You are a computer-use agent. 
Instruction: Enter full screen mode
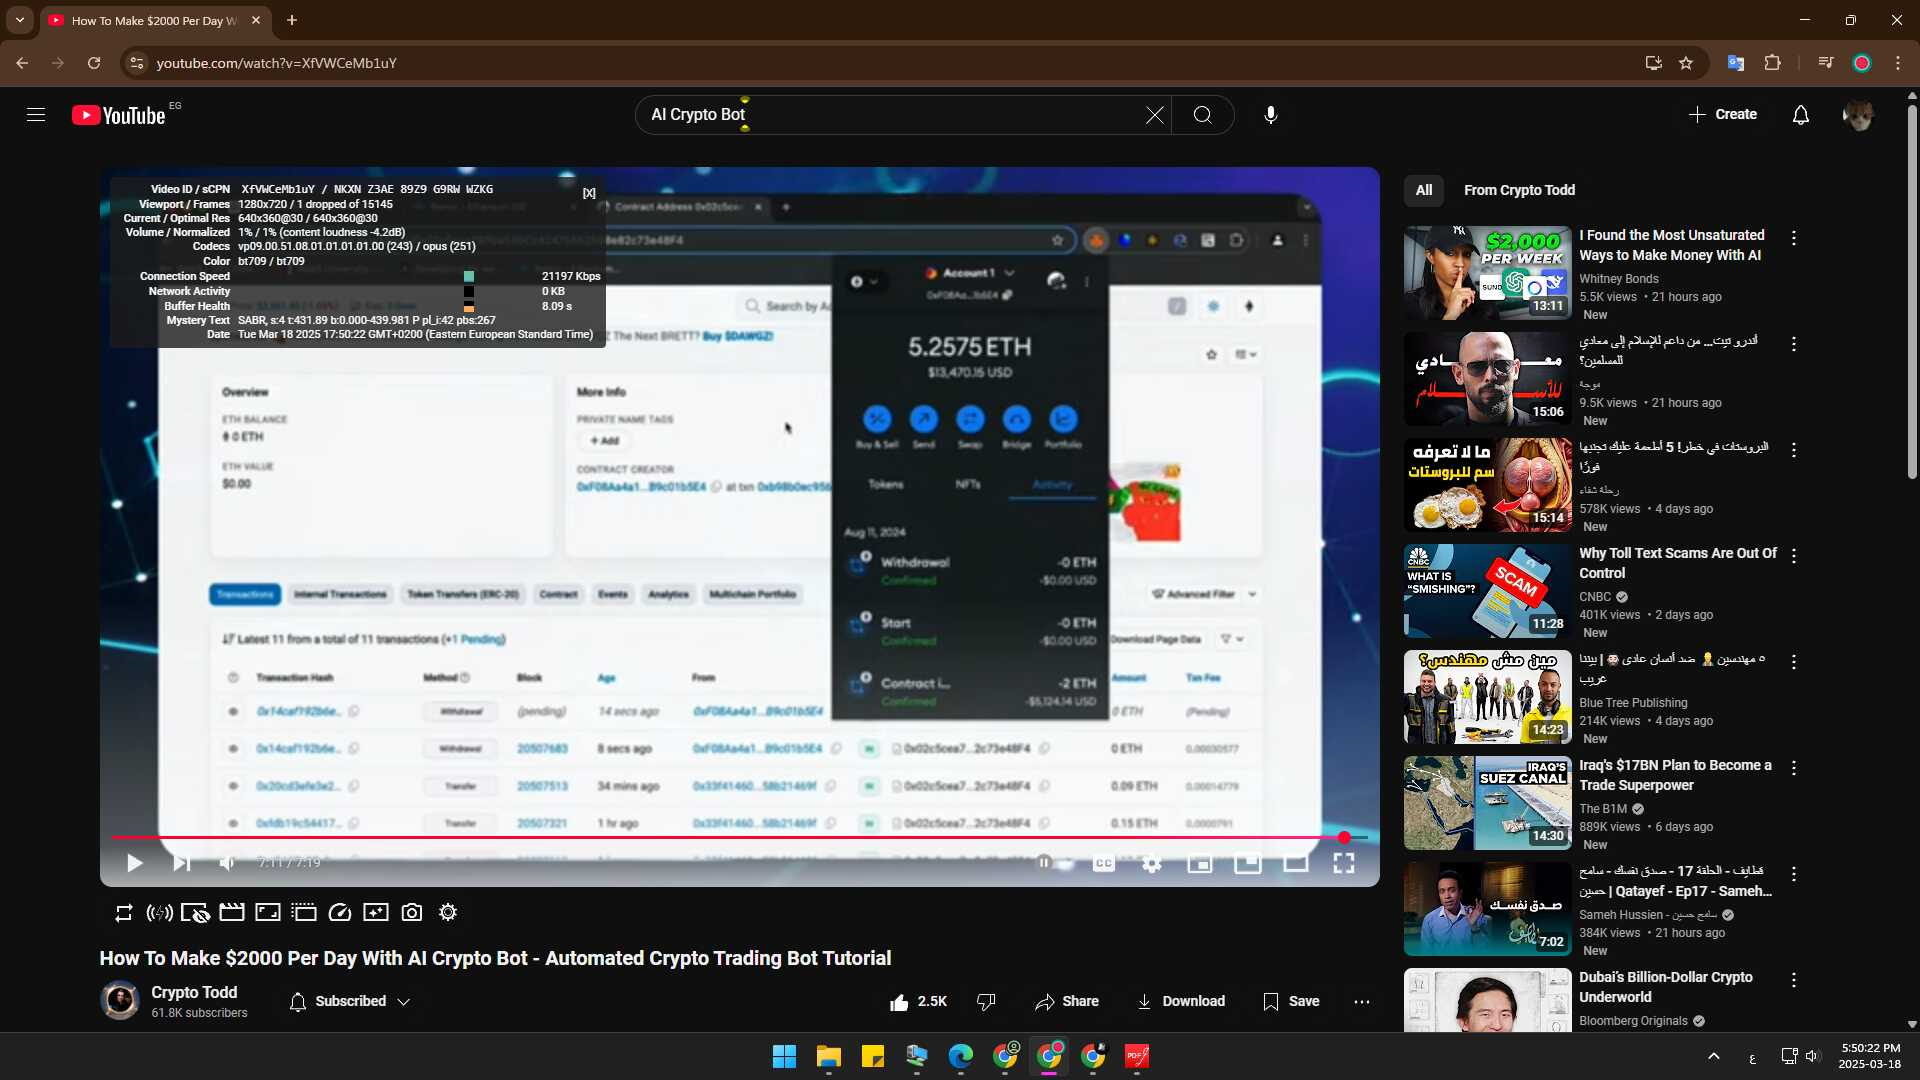coord(1343,862)
